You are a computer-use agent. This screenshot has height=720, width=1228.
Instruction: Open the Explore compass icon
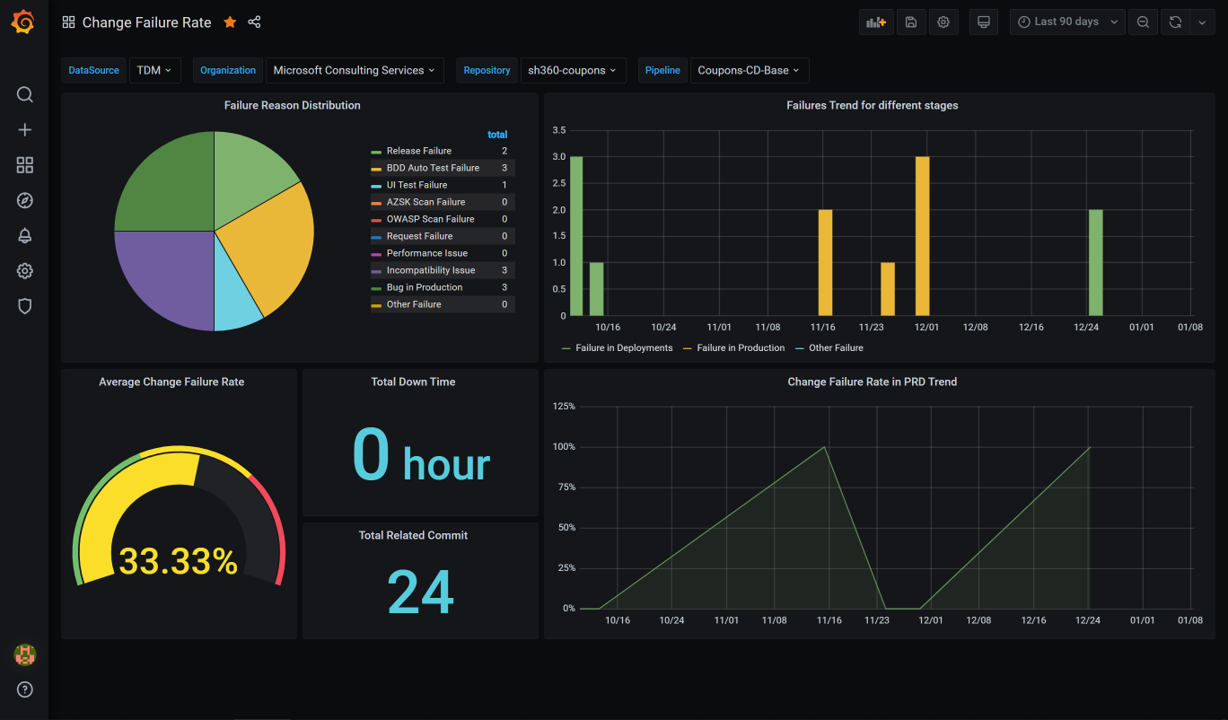[25, 200]
